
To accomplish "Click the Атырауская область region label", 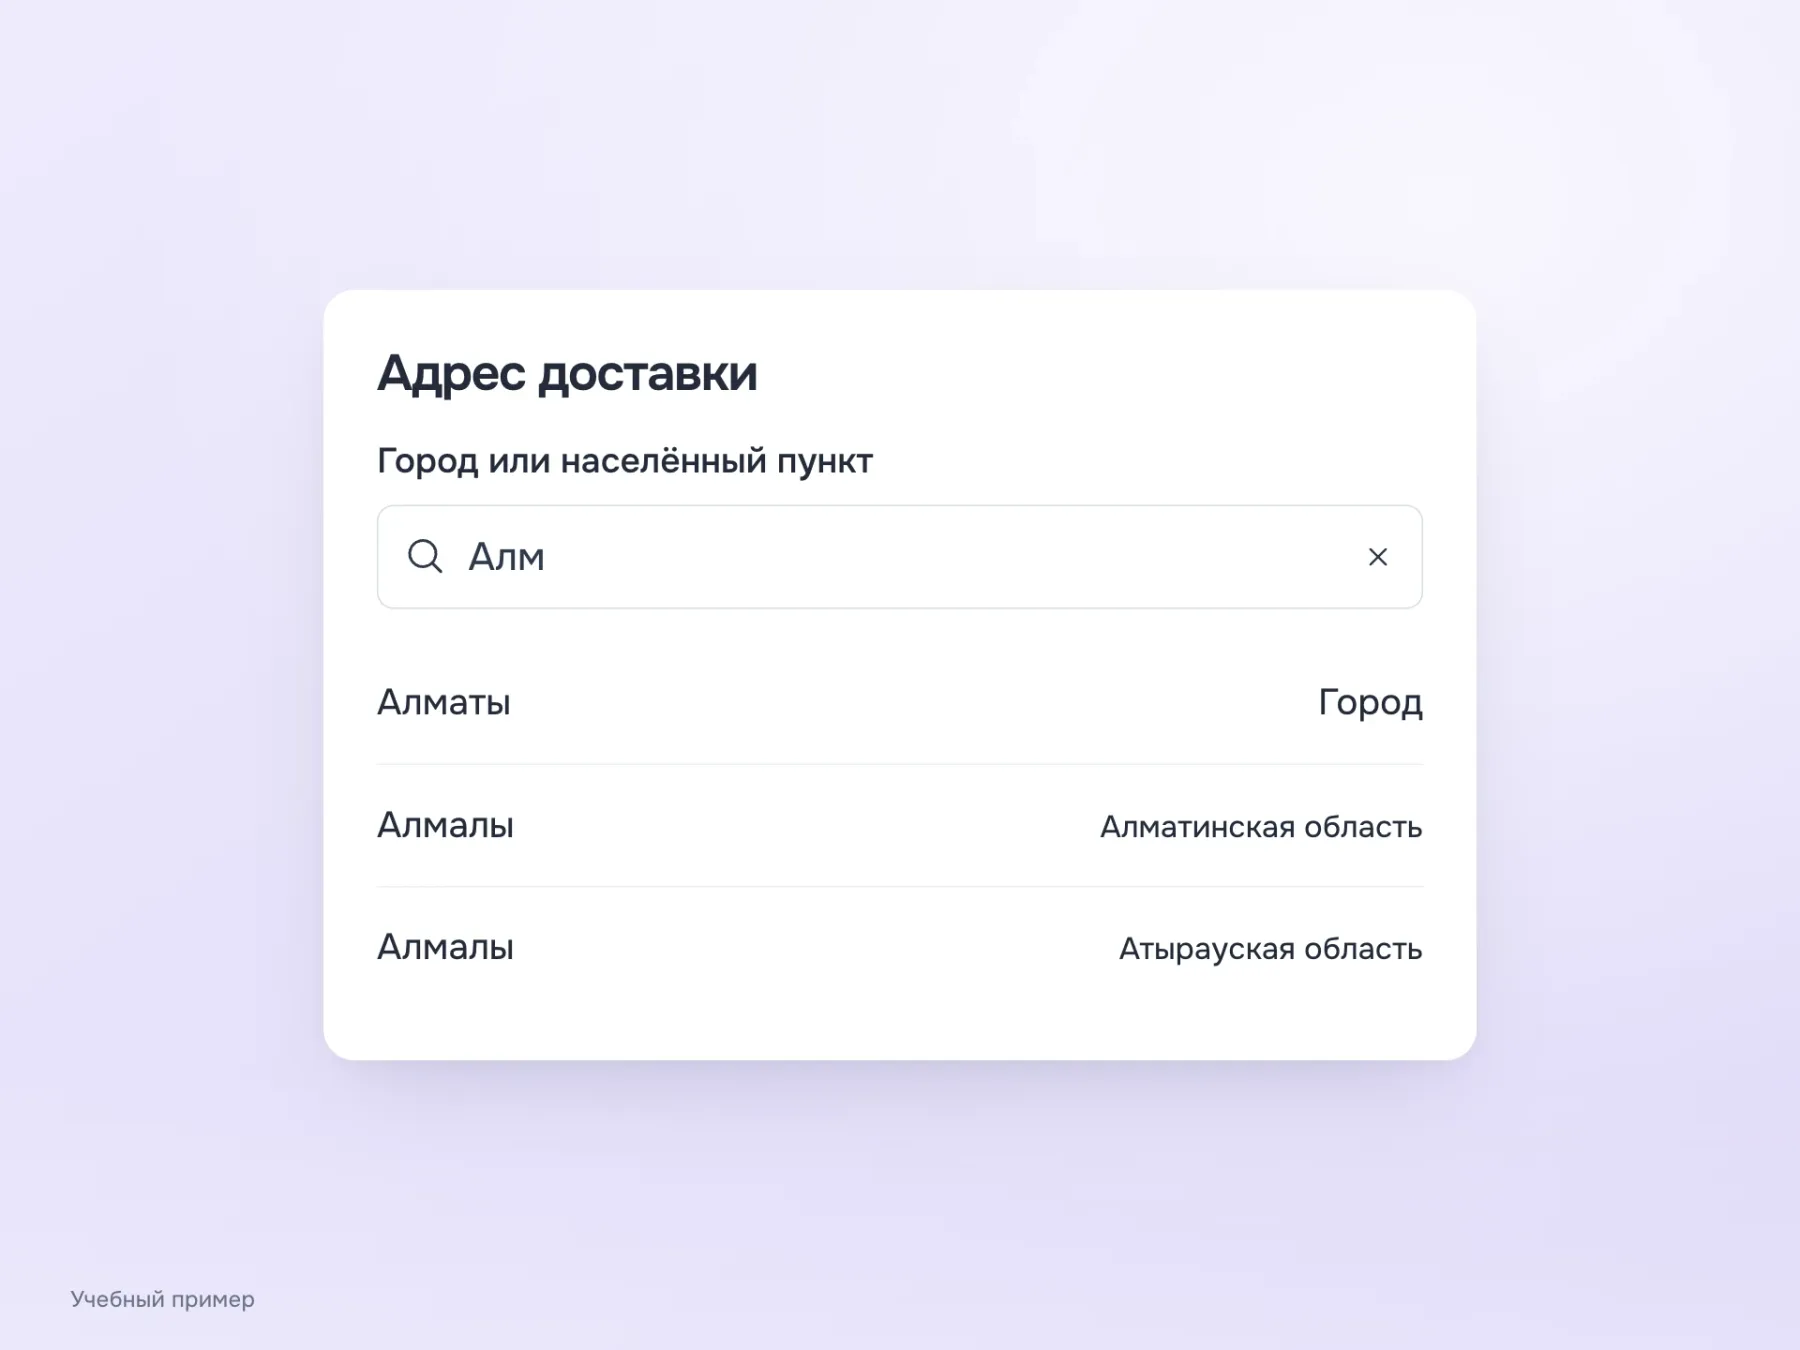I will (x=1270, y=949).
